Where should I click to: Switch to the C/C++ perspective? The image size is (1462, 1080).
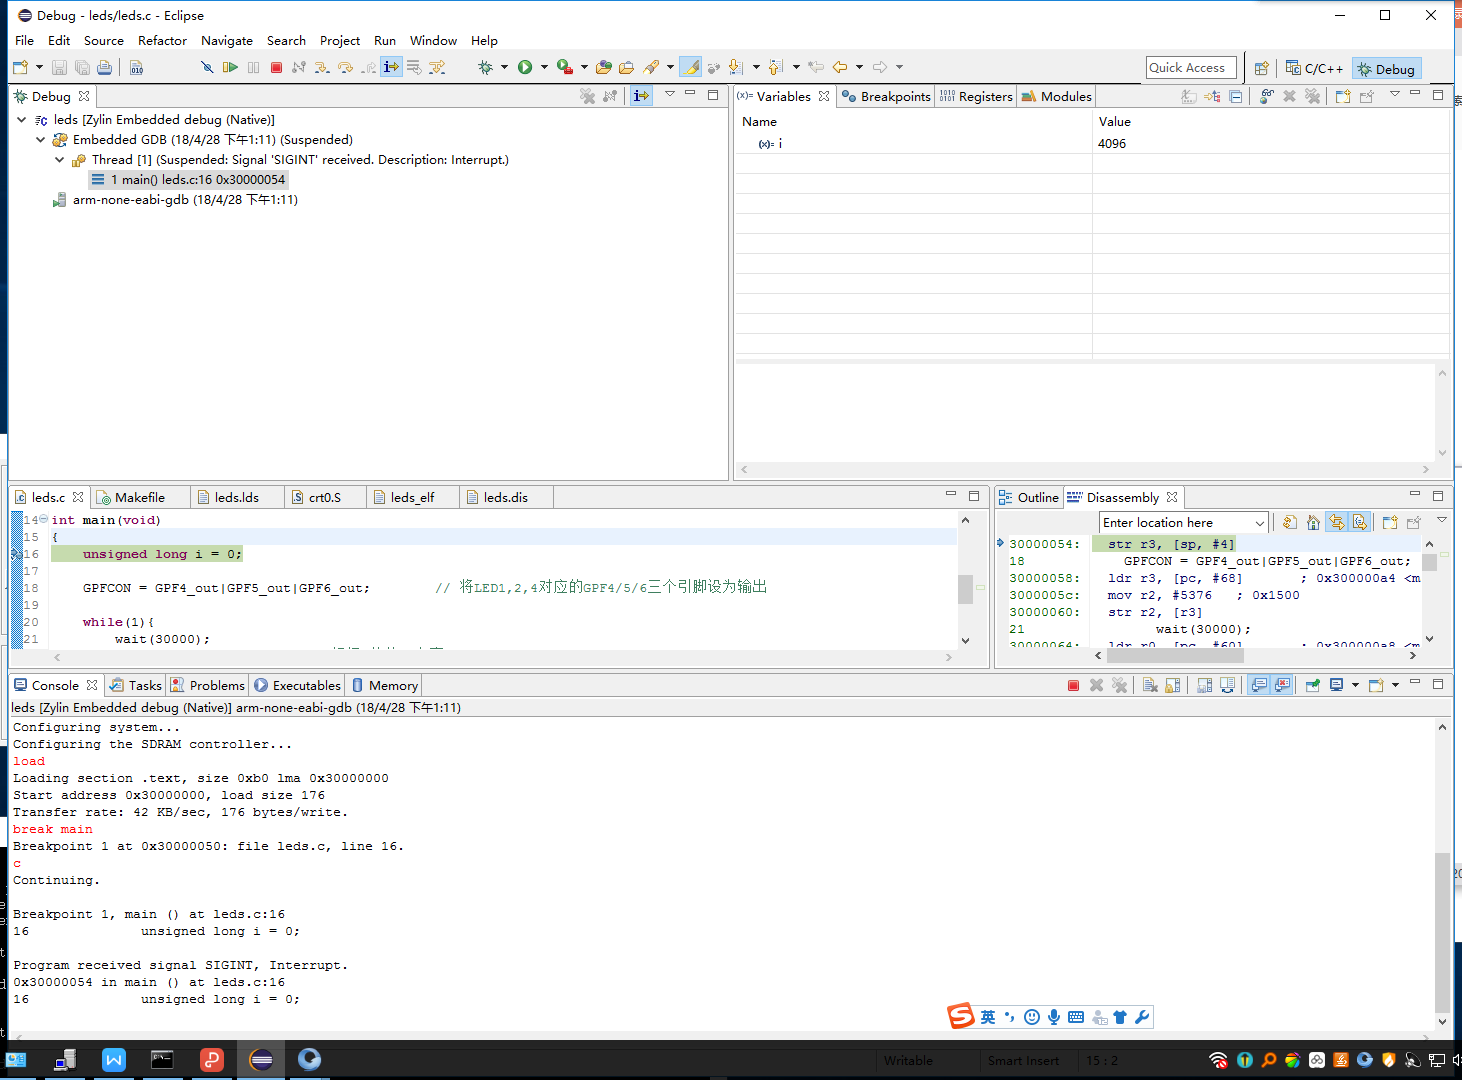coord(1314,69)
